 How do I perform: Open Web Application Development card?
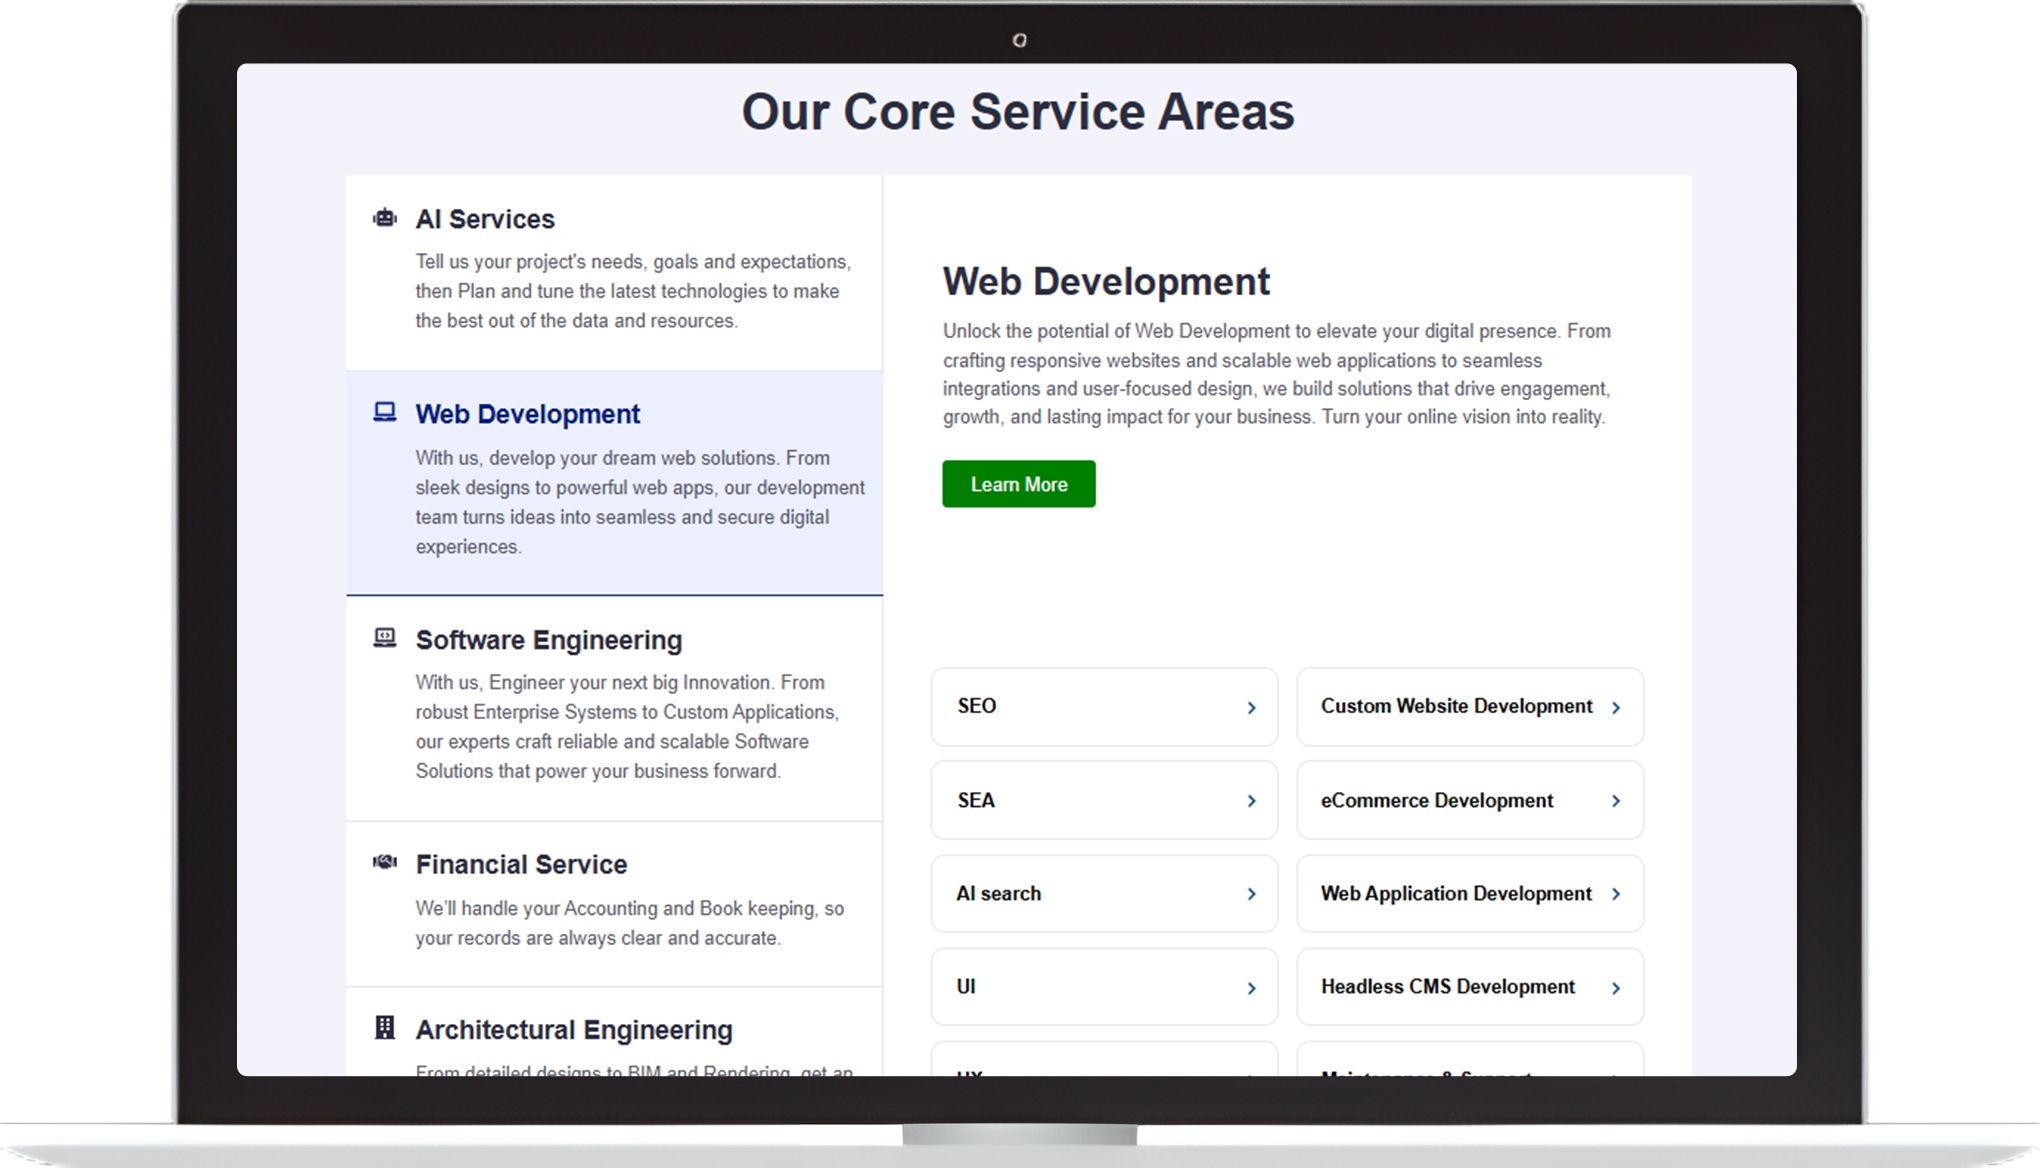[x=1470, y=894]
